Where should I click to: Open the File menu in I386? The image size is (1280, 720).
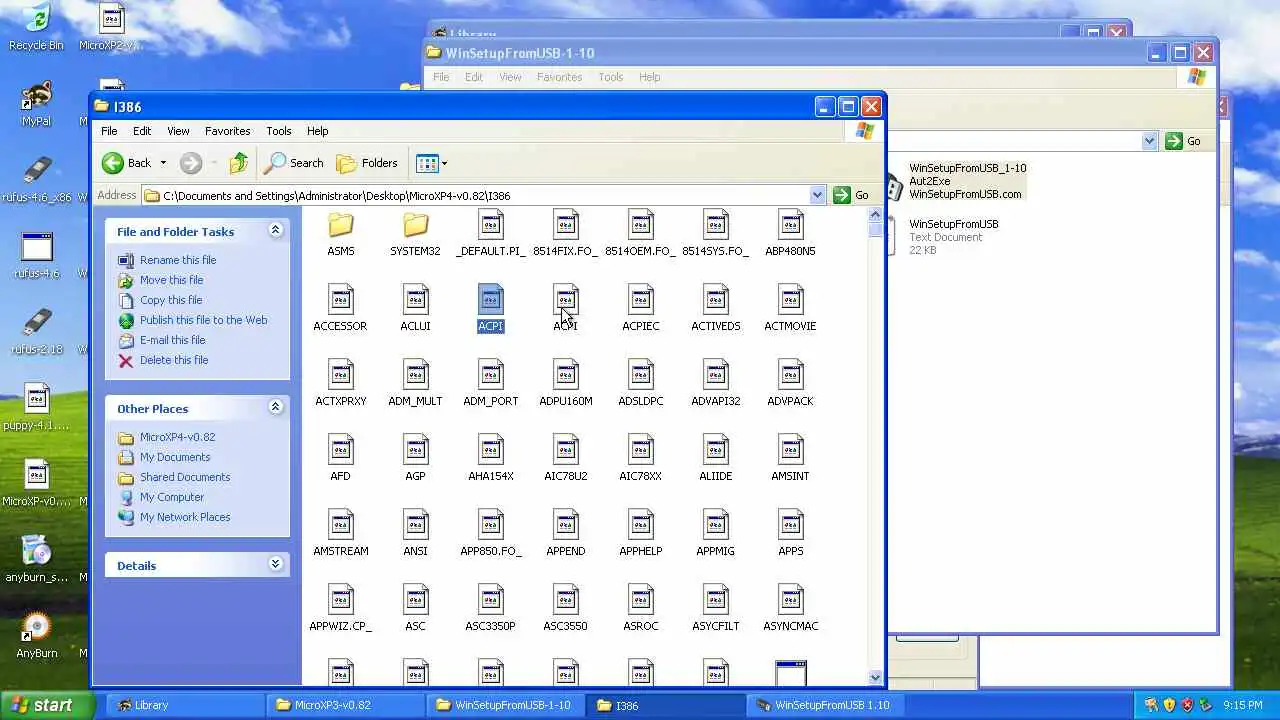point(109,131)
